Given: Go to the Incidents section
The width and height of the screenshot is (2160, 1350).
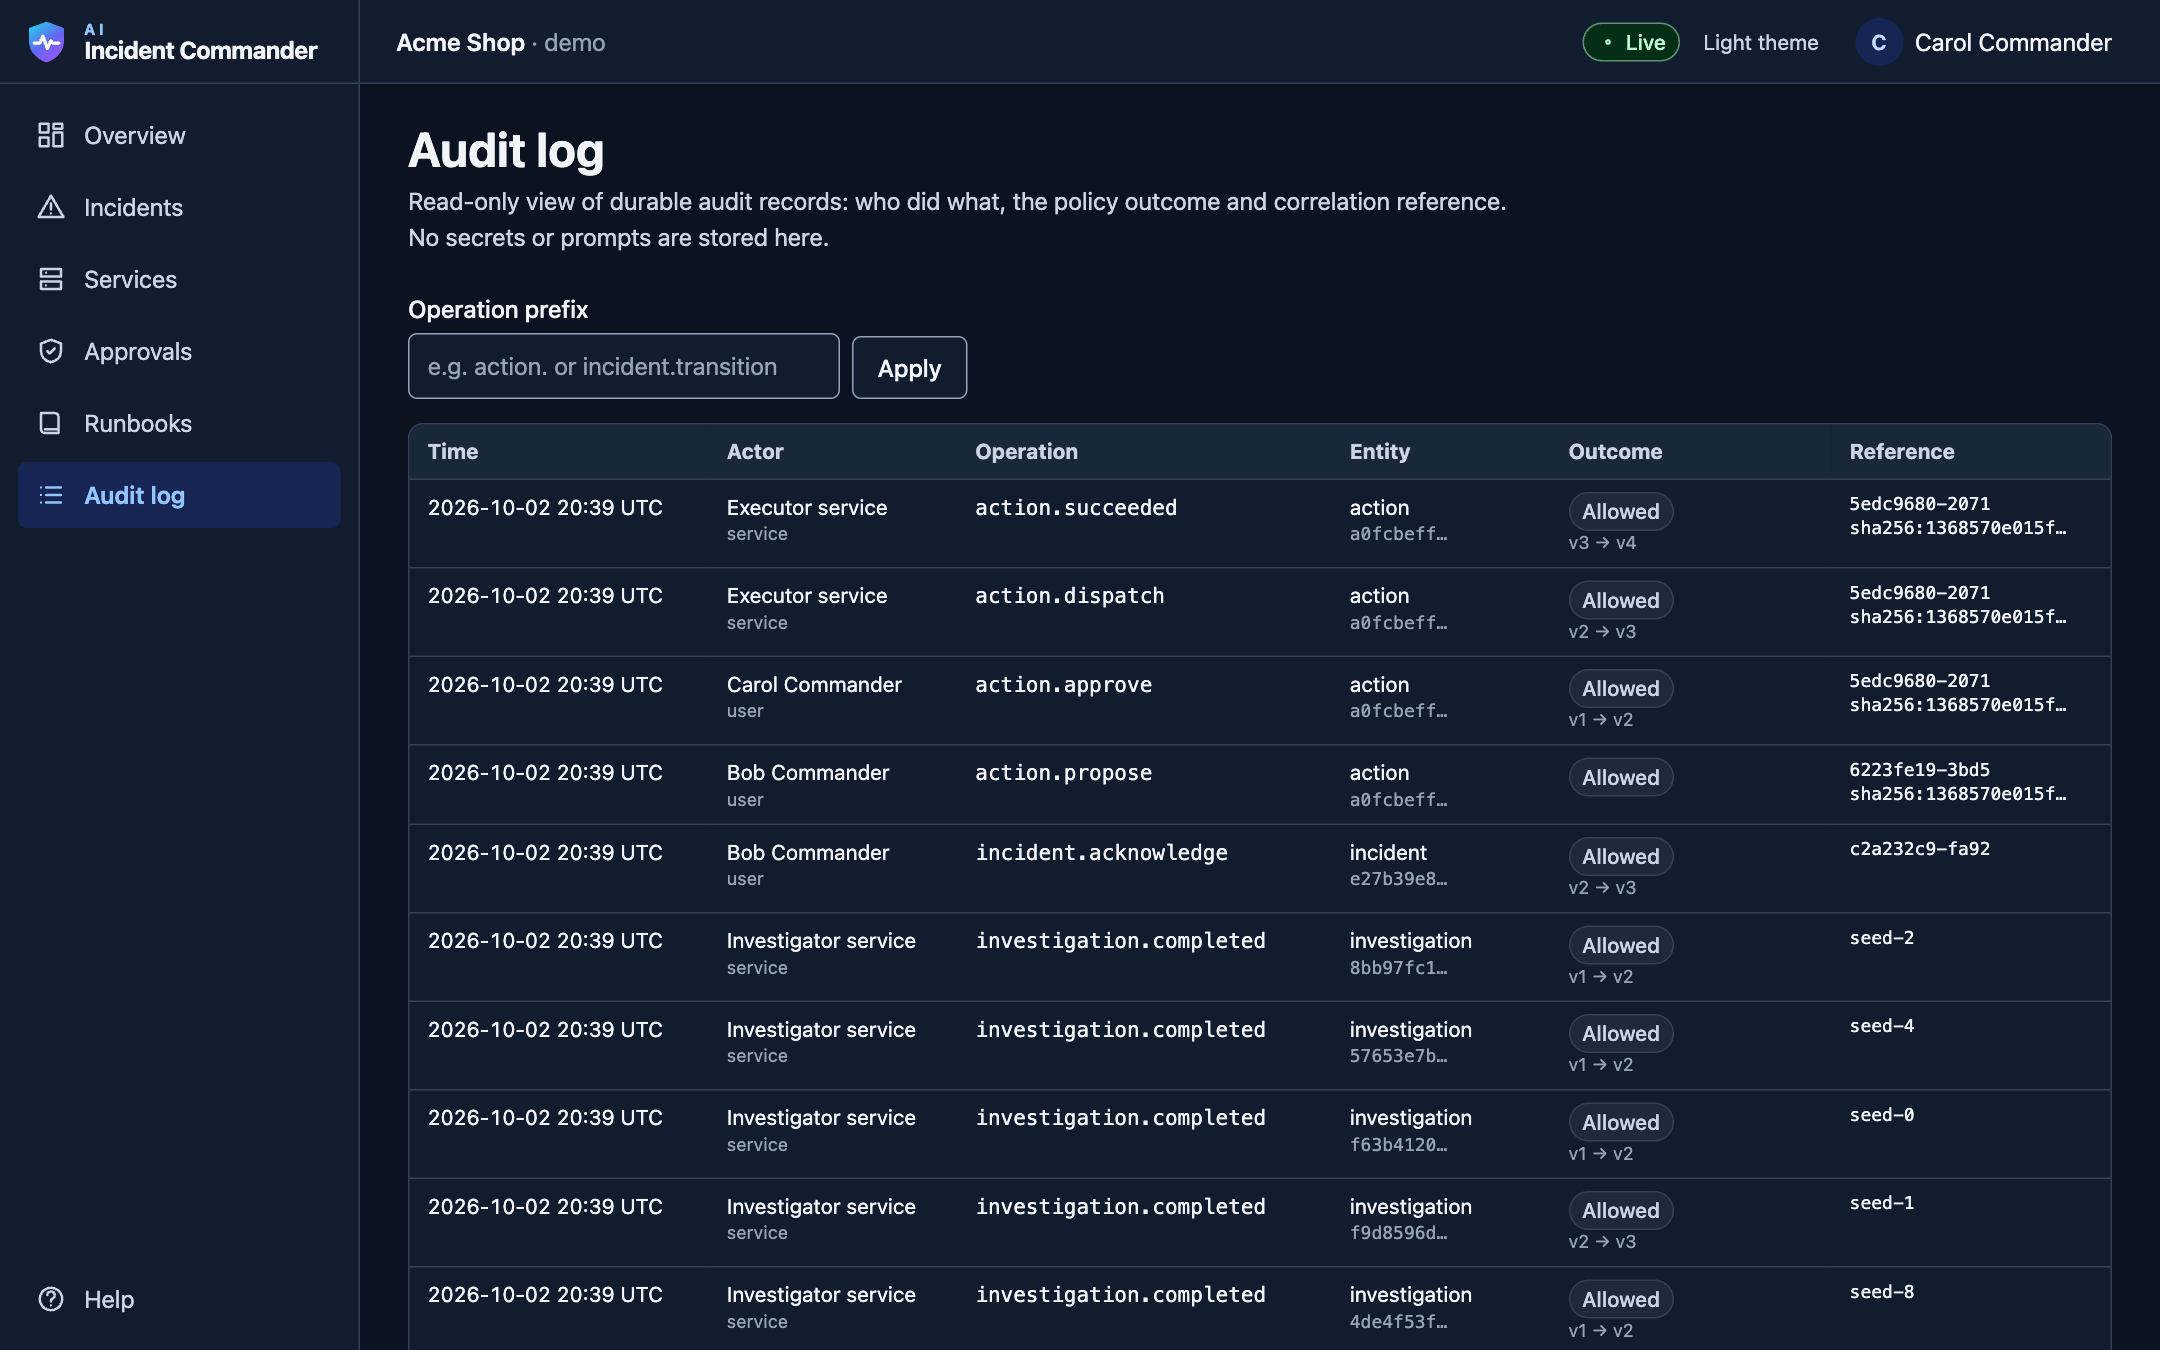Looking at the screenshot, I should pyautogui.click(x=179, y=207).
